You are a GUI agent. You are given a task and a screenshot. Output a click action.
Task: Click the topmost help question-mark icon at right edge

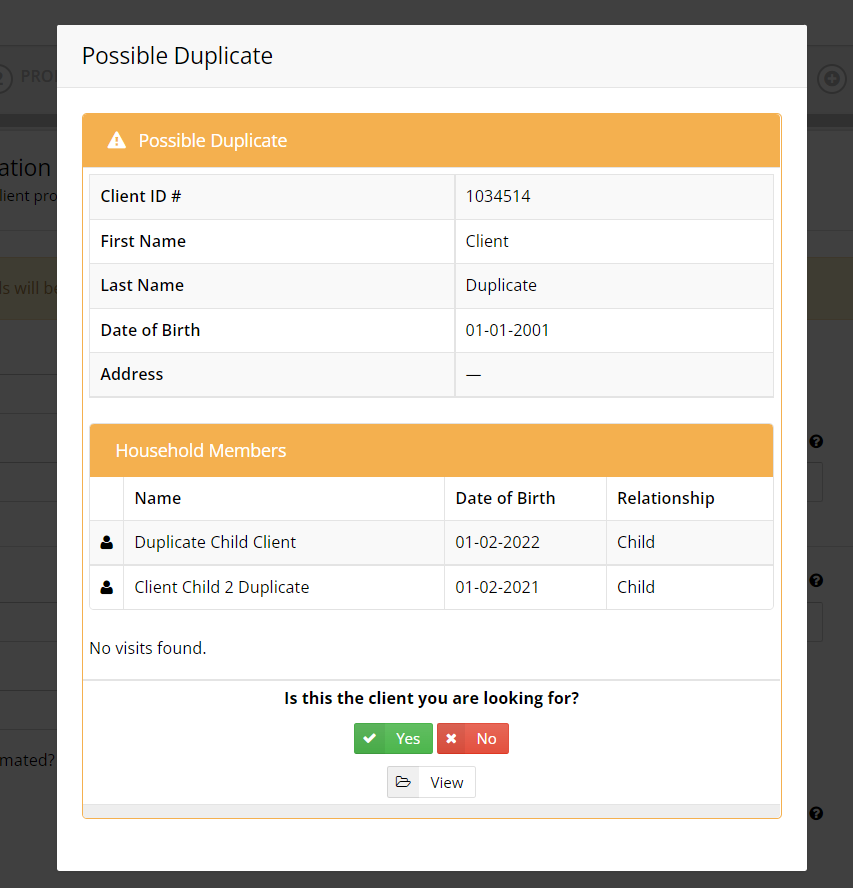816,441
